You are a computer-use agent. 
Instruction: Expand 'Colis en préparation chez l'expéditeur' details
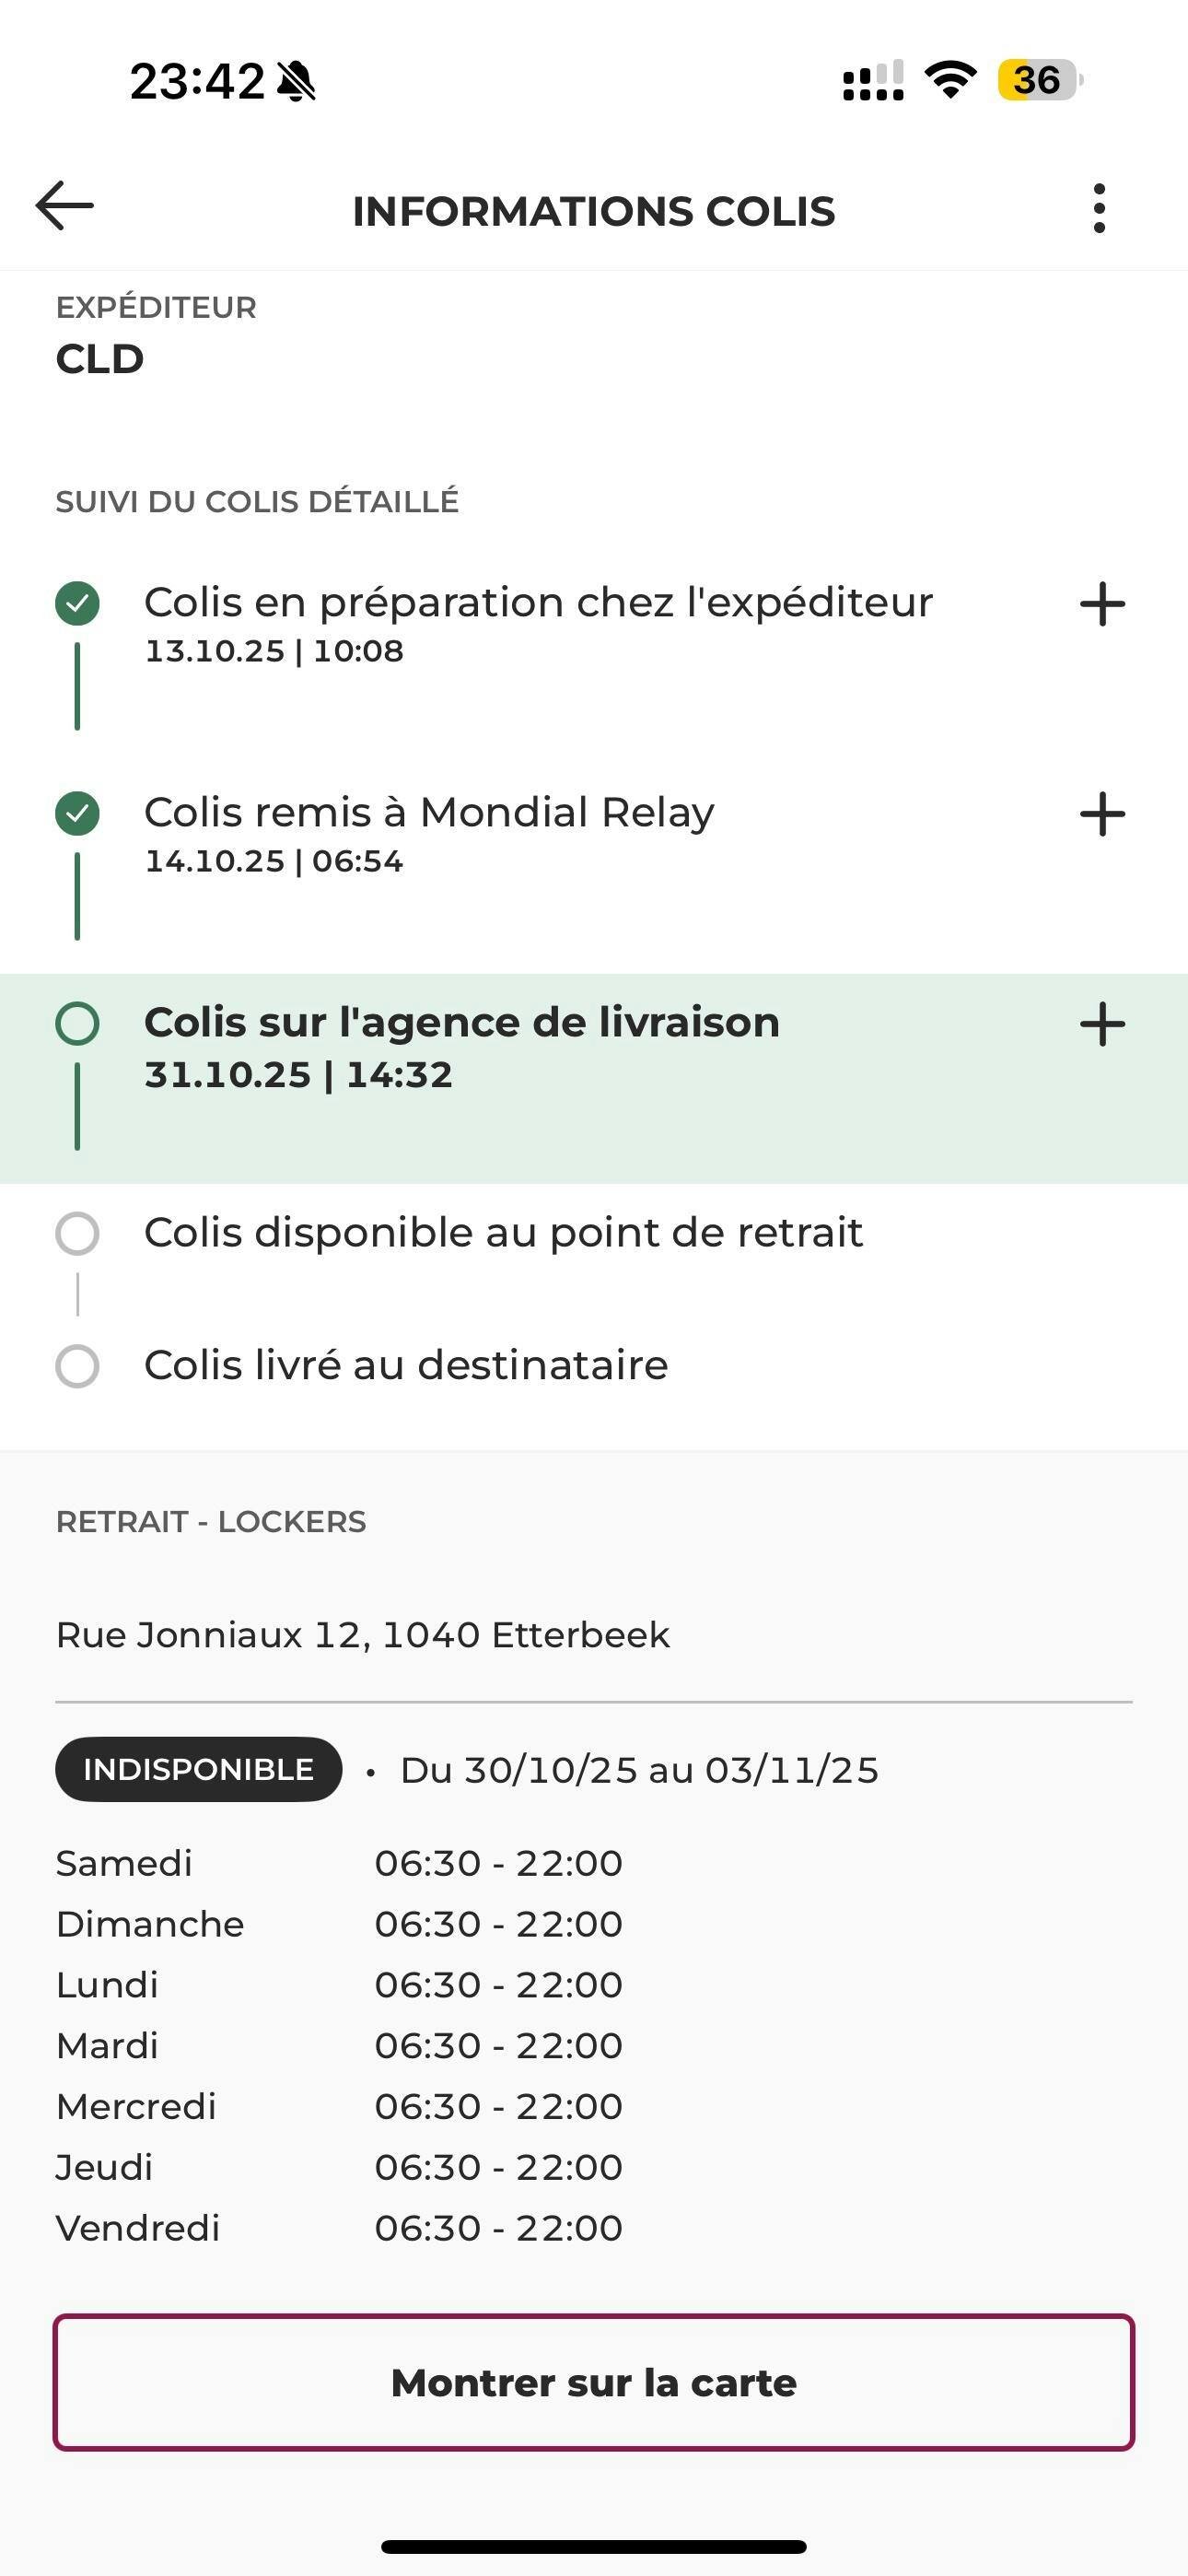(x=1102, y=604)
